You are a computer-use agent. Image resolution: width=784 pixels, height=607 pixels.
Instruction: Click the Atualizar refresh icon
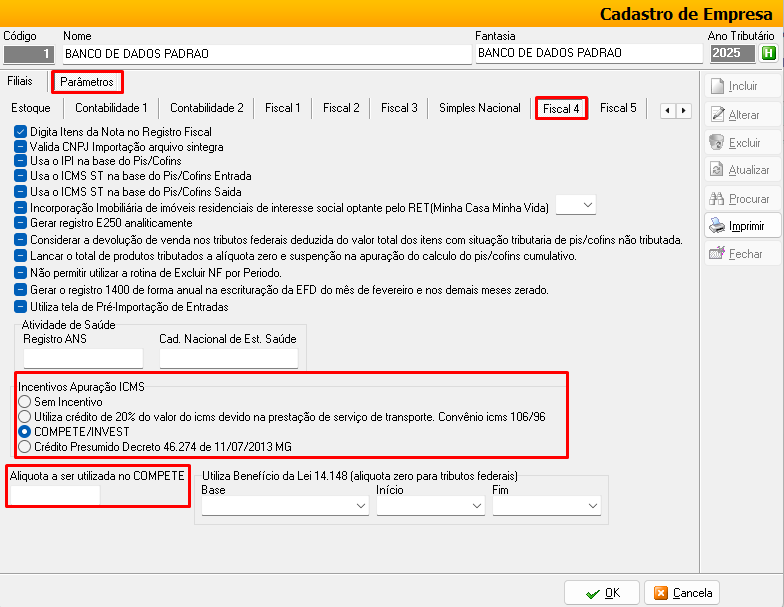(x=716, y=170)
